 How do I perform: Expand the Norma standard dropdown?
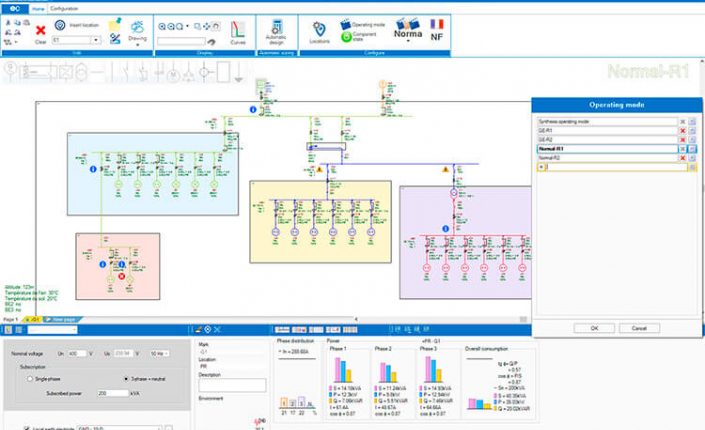click(408, 41)
